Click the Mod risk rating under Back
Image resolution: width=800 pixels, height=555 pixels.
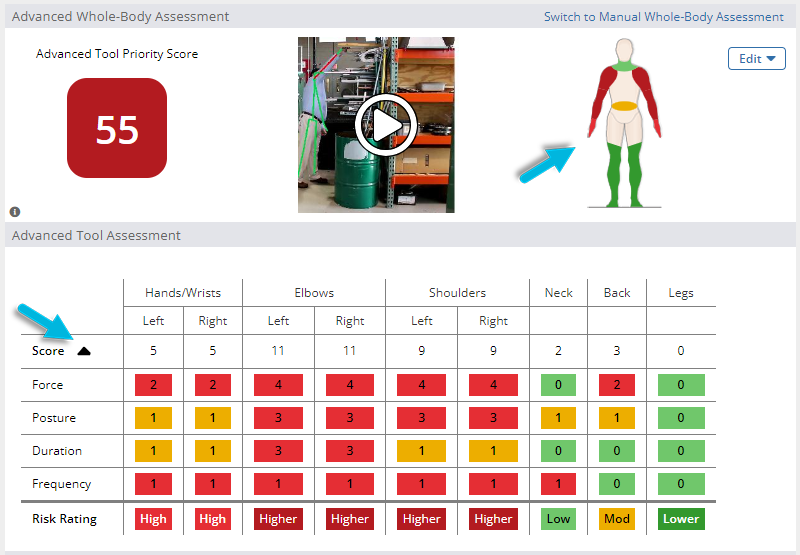(x=617, y=519)
